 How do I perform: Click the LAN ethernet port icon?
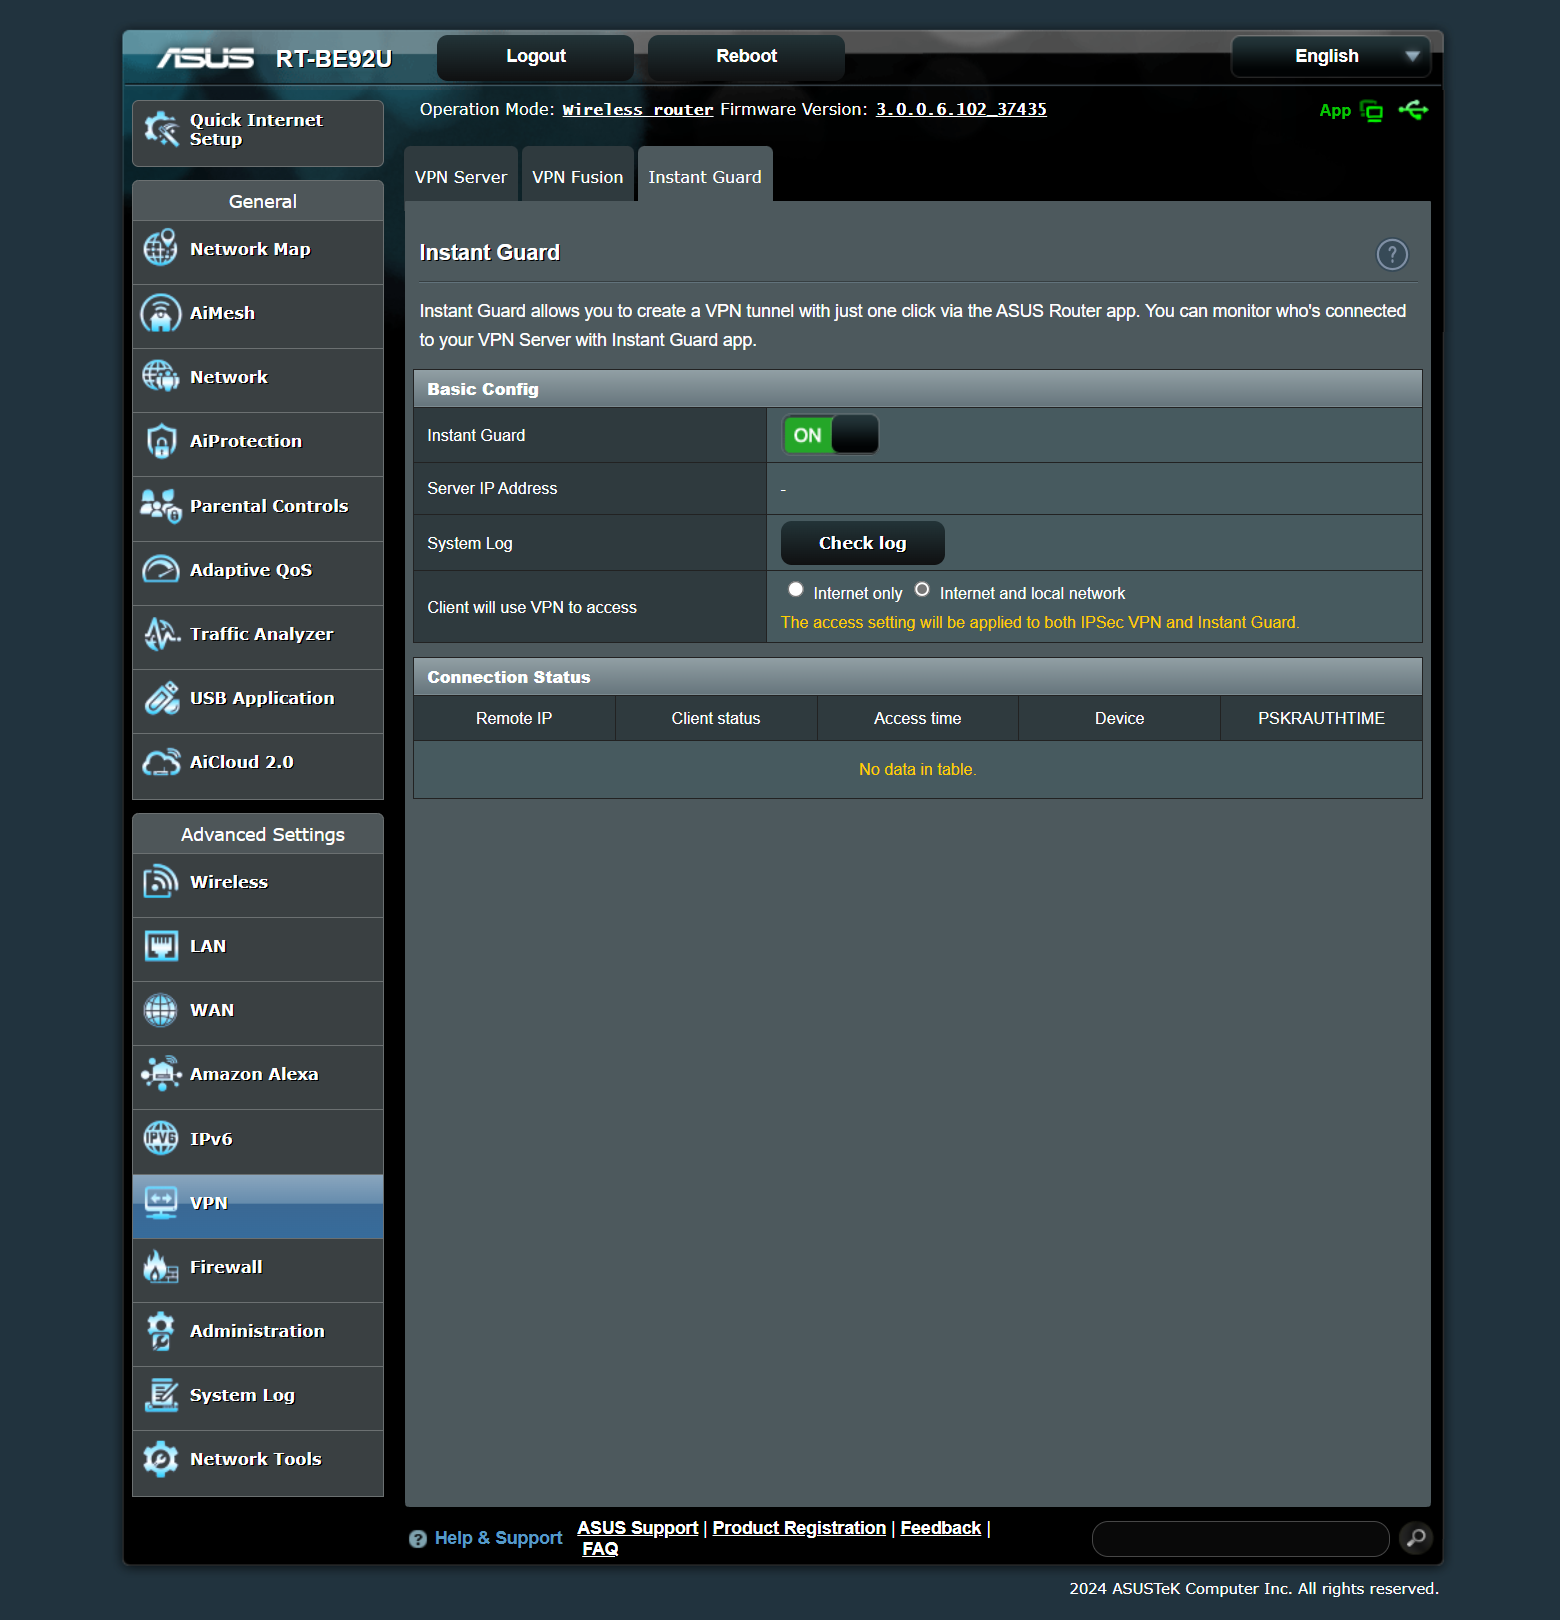coord(161,946)
